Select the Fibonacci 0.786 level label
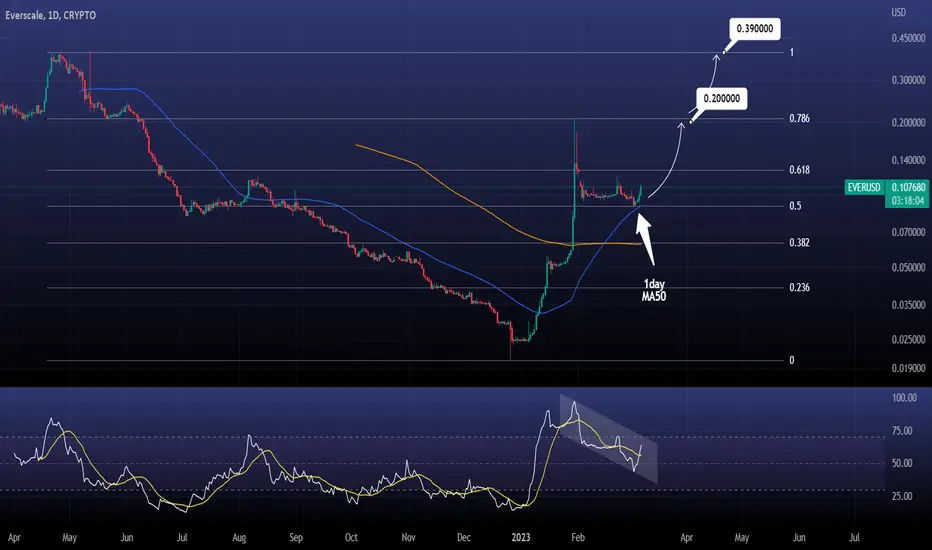Viewport: 932px width, 550px height. click(799, 118)
